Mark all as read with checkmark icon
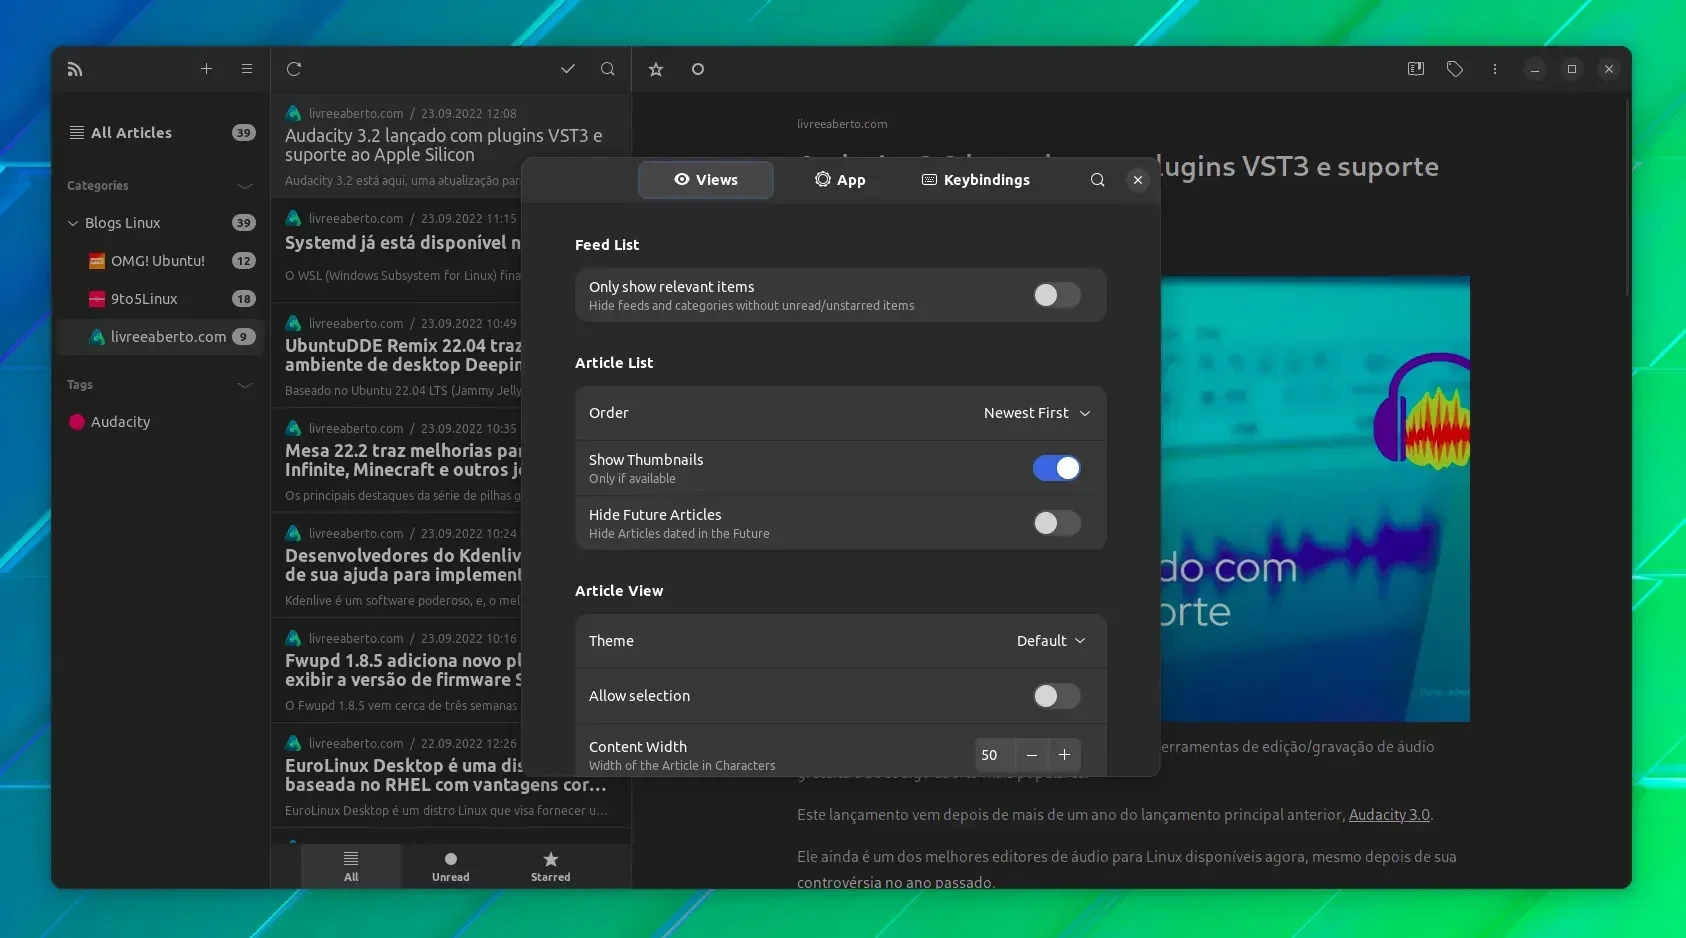Viewport: 1686px width, 938px height. click(568, 69)
